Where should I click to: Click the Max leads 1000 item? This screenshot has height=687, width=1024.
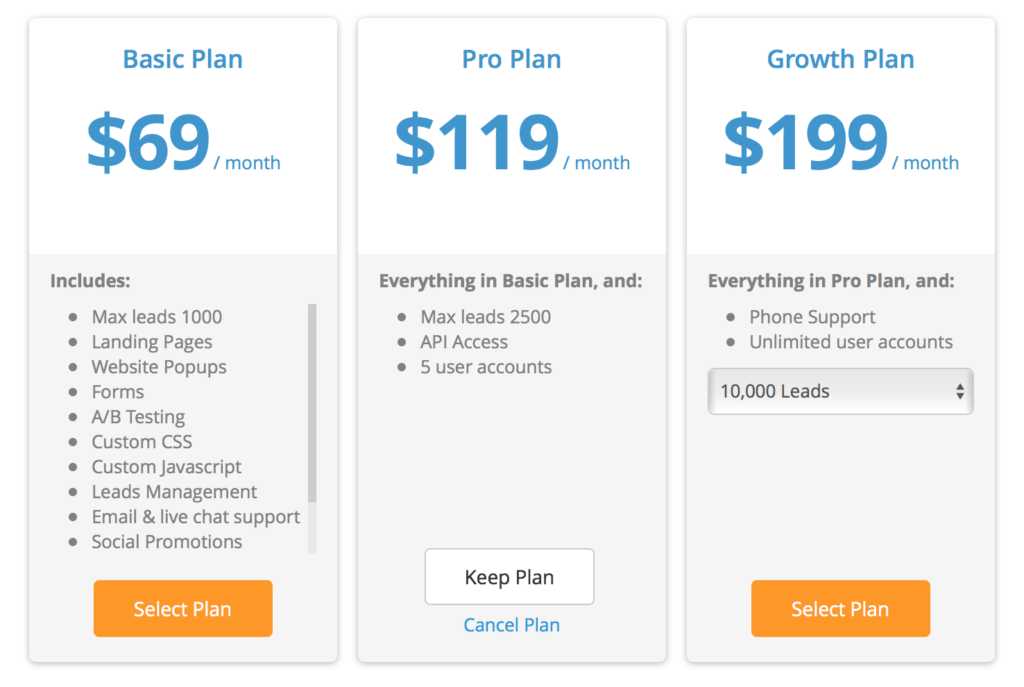pos(157,317)
